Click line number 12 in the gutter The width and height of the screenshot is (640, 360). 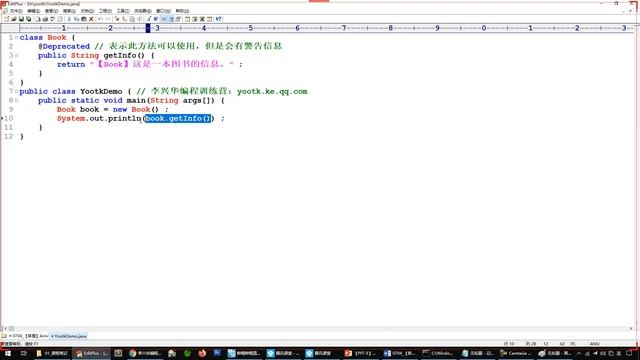(x=9, y=136)
